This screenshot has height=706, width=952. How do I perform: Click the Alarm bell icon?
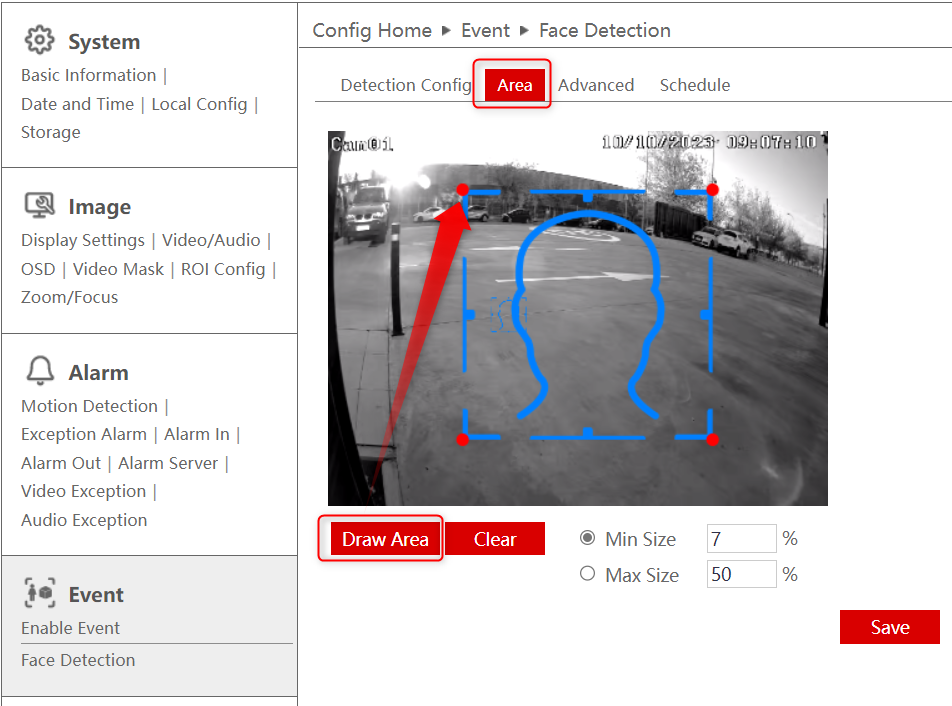[x=39, y=369]
